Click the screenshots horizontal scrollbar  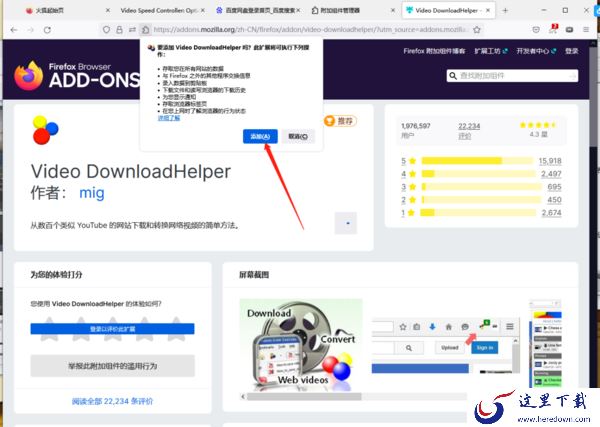pyautogui.click(x=304, y=396)
